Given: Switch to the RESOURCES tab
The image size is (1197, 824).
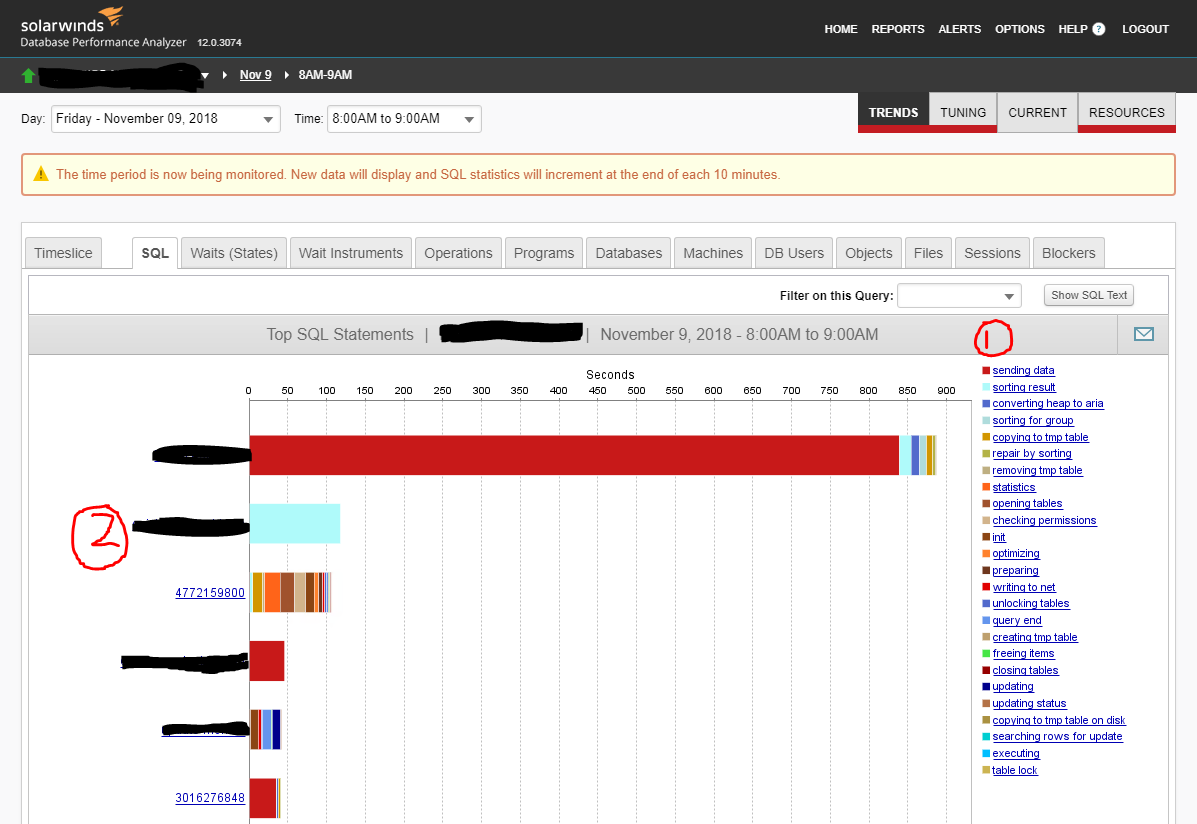Looking at the screenshot, I should pyautogui.click(x=1126, y=112).
